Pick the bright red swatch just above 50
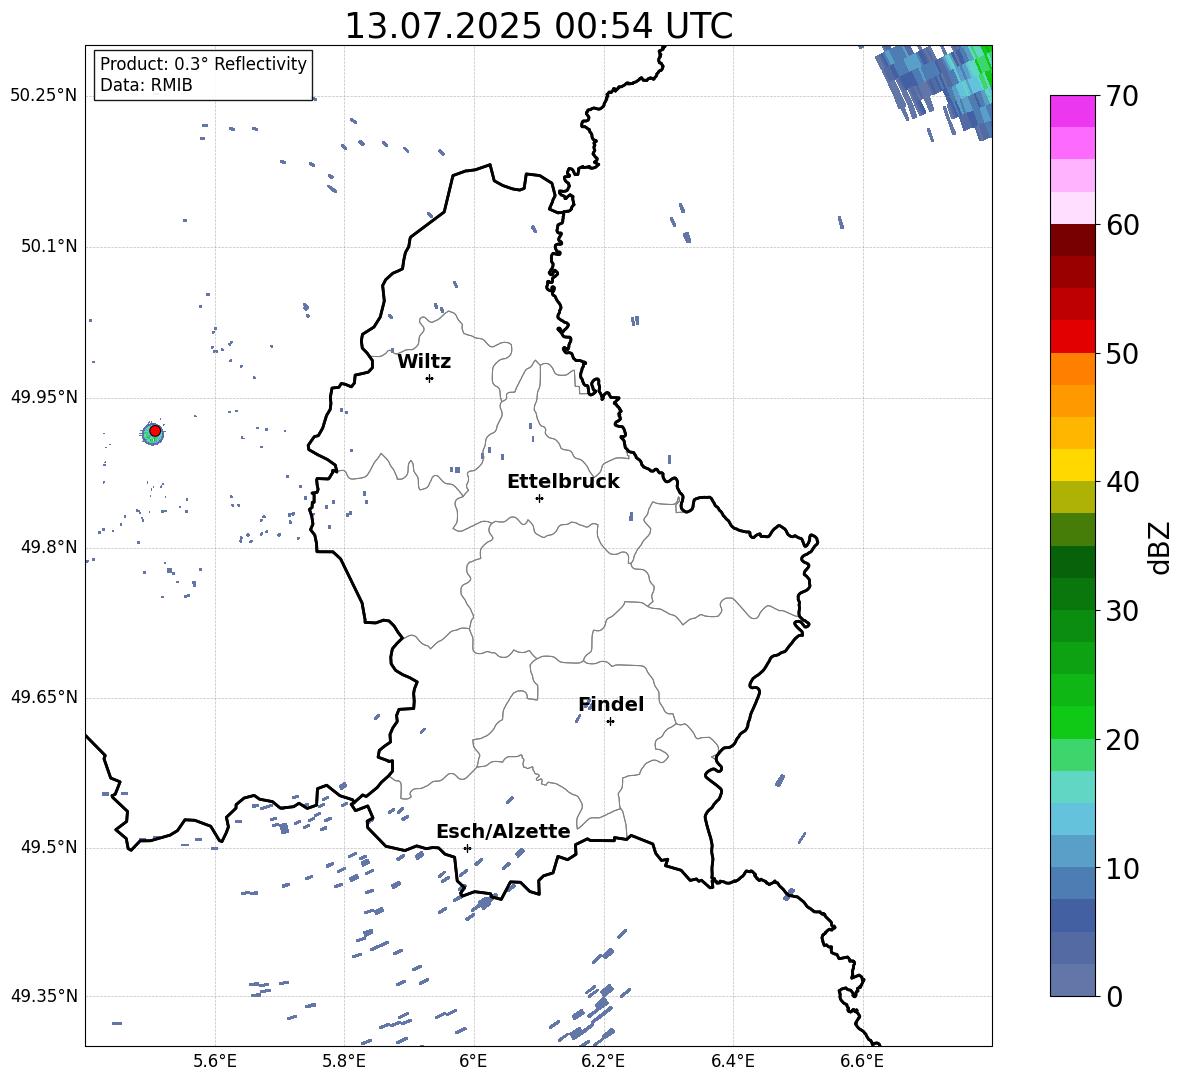Viewport: 1184px width, 1081px height. click(x=1072, y=337)
